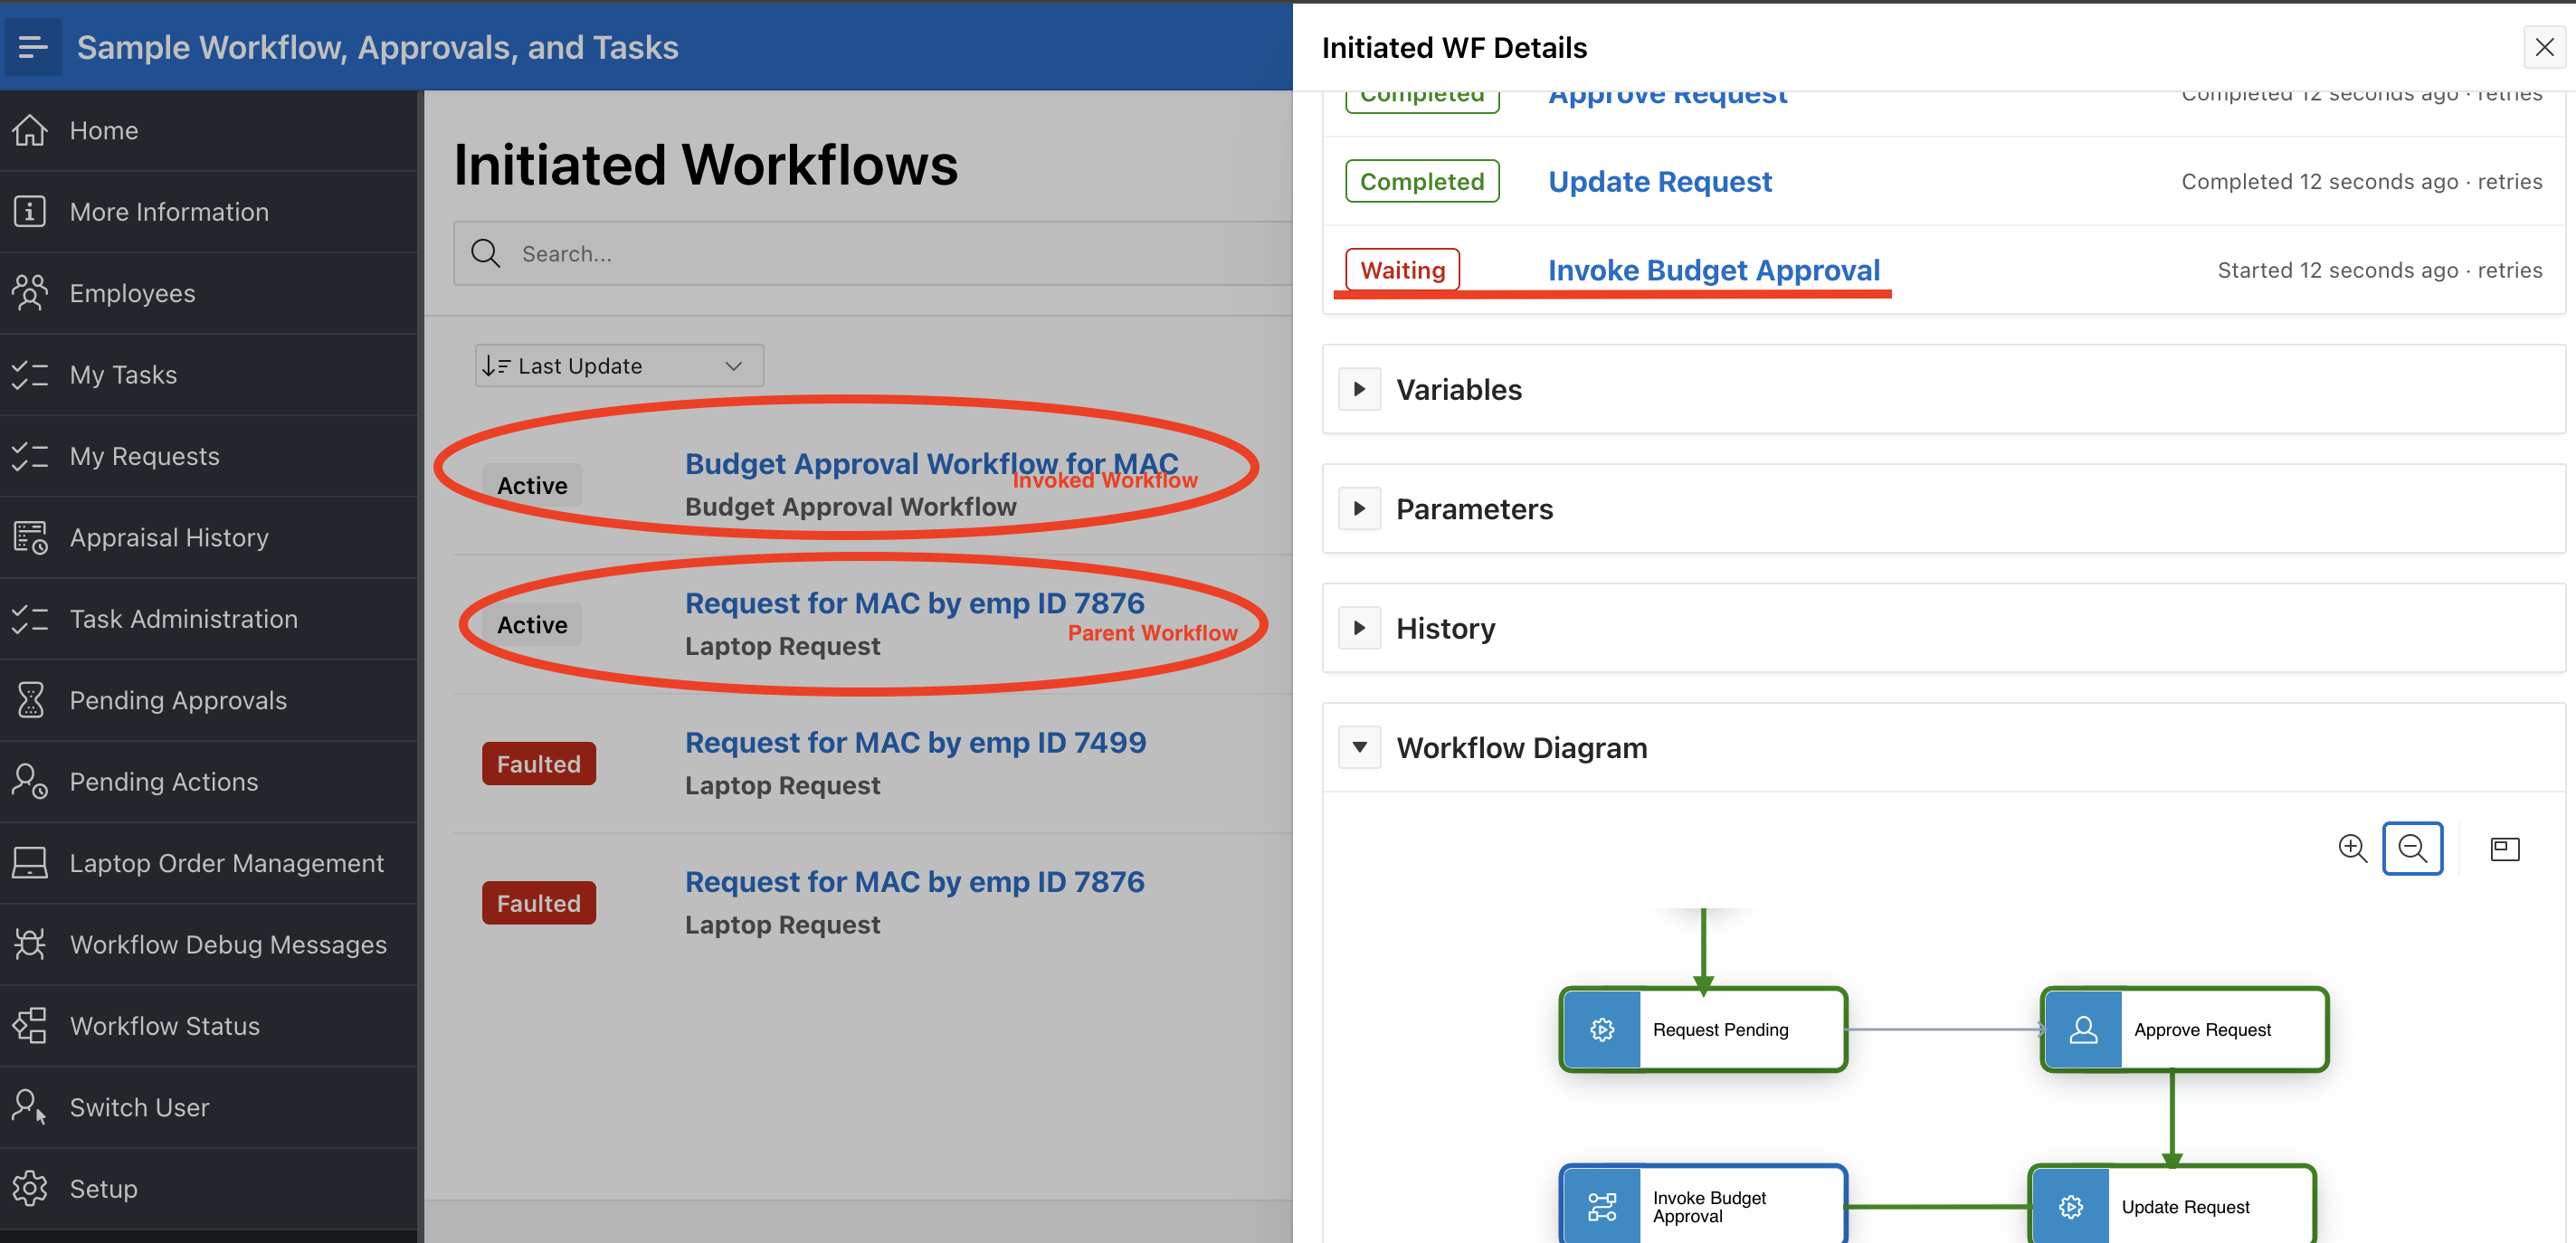Click the diagram zoom out icon
Screen dimensions: 2576x1243
tap(2412, 848)
